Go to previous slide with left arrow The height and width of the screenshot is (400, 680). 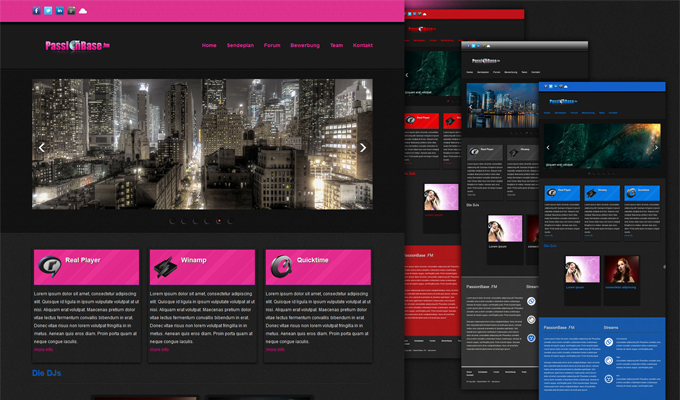pos(42,147)
